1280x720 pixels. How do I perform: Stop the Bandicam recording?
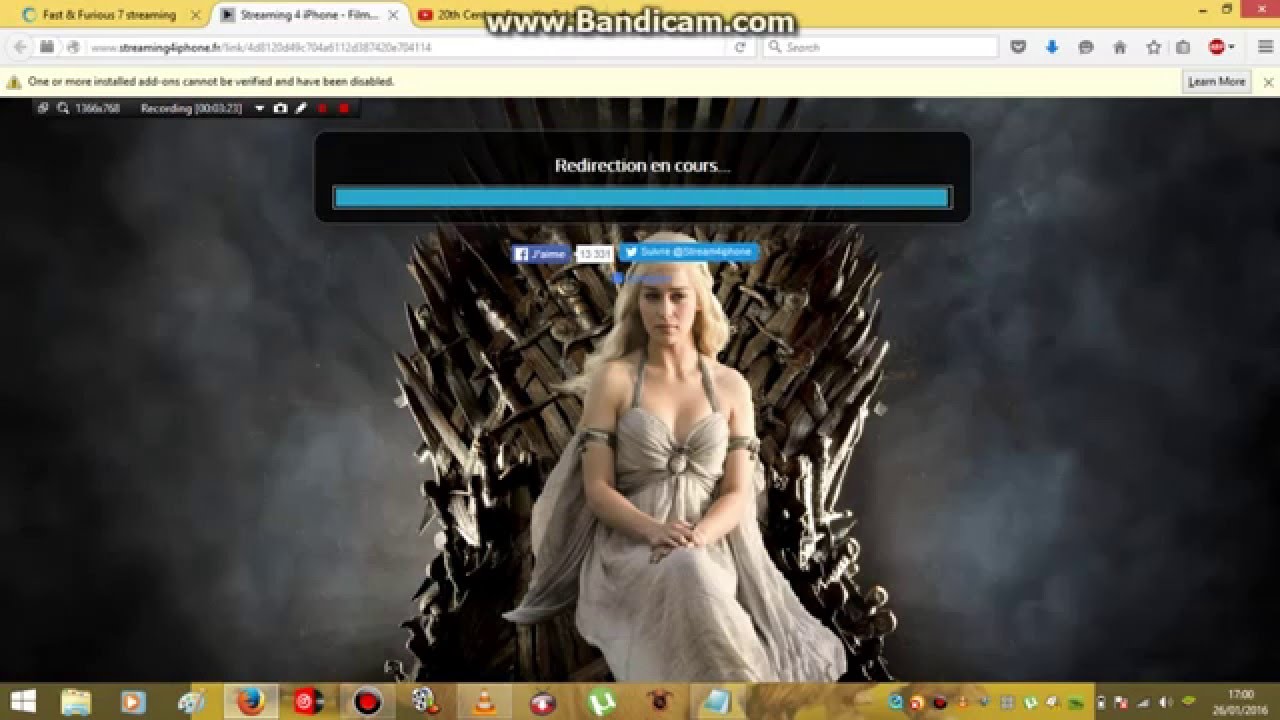[x=343, y=108]
